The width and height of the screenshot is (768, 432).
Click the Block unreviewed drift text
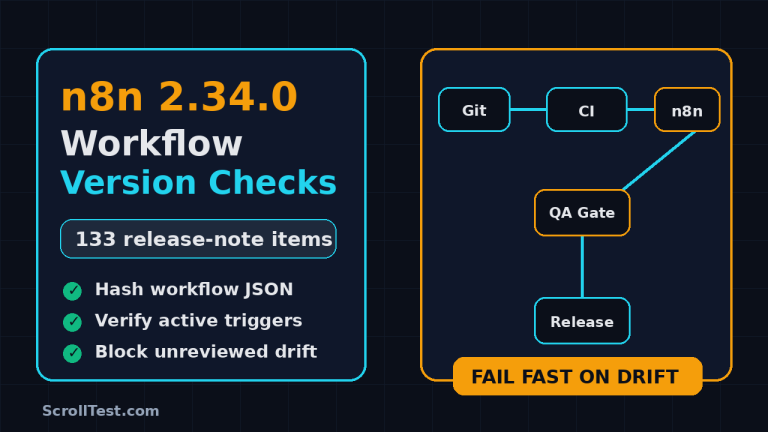[206, 352]
